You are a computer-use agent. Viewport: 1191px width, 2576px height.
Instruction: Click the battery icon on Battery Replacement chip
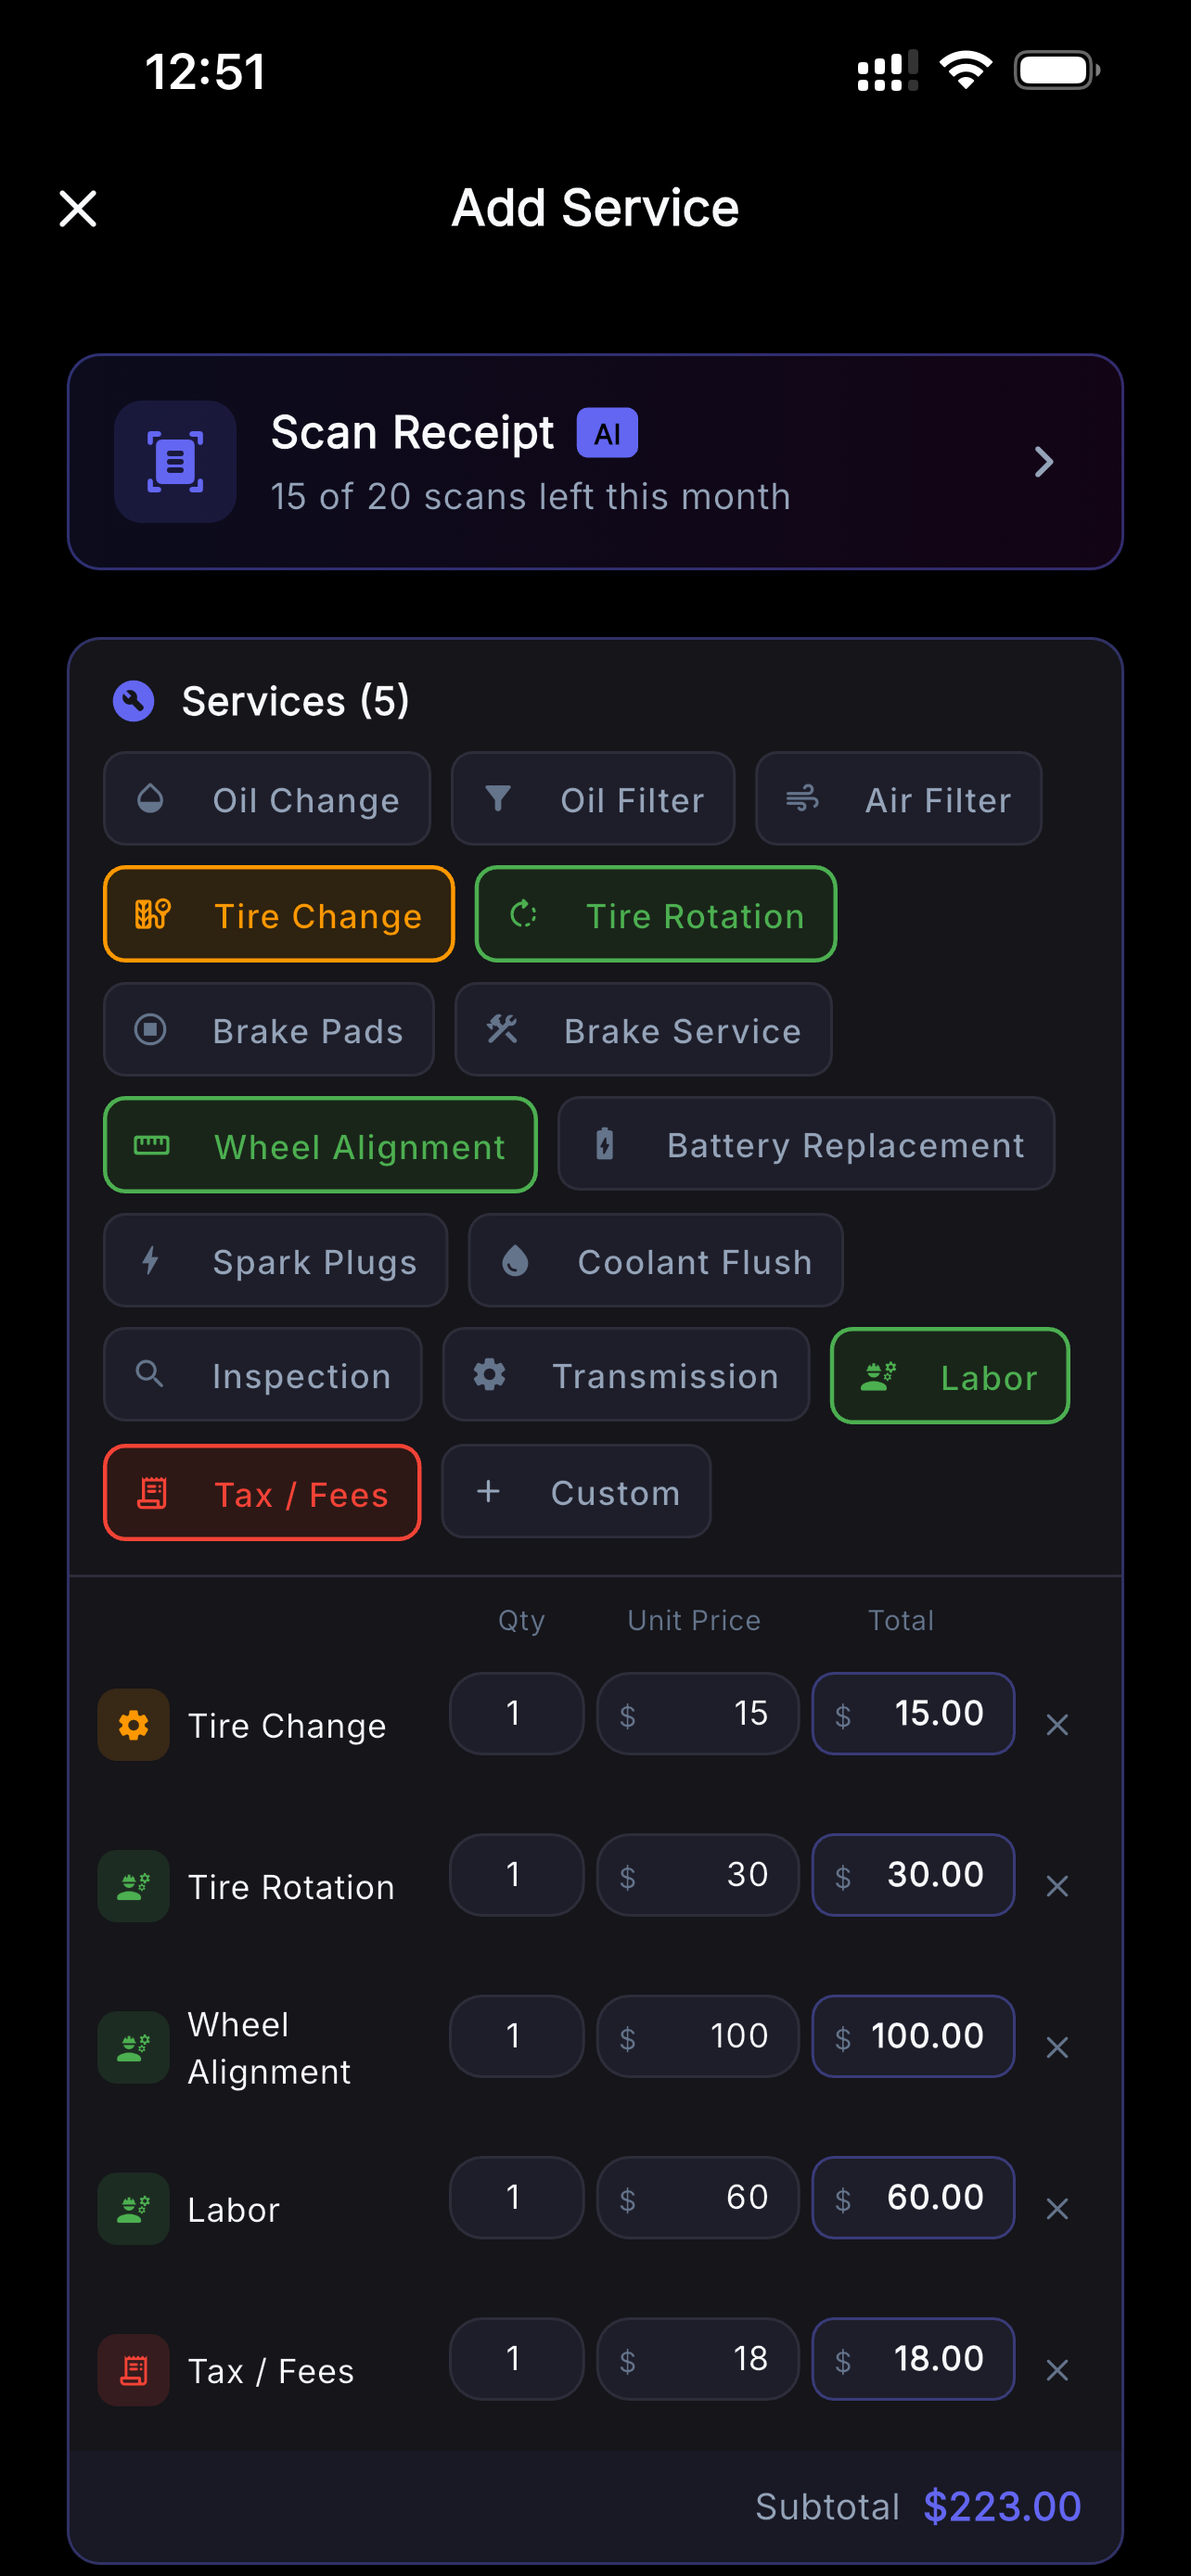pos(605,1144)
